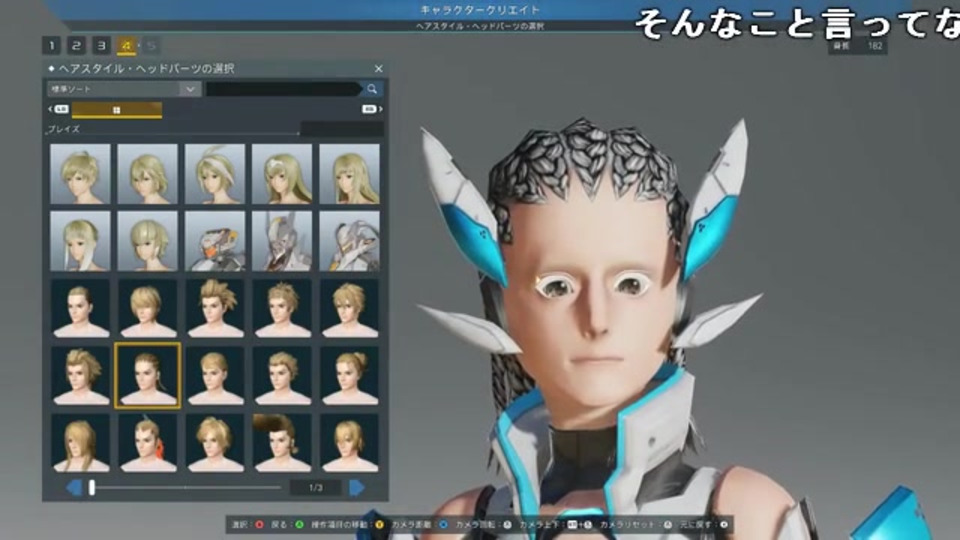Viewport: 960px width, 540px height.
Task: Choose the big pompadour hairstyle thumbnail
Action: [x=282, y=443]
